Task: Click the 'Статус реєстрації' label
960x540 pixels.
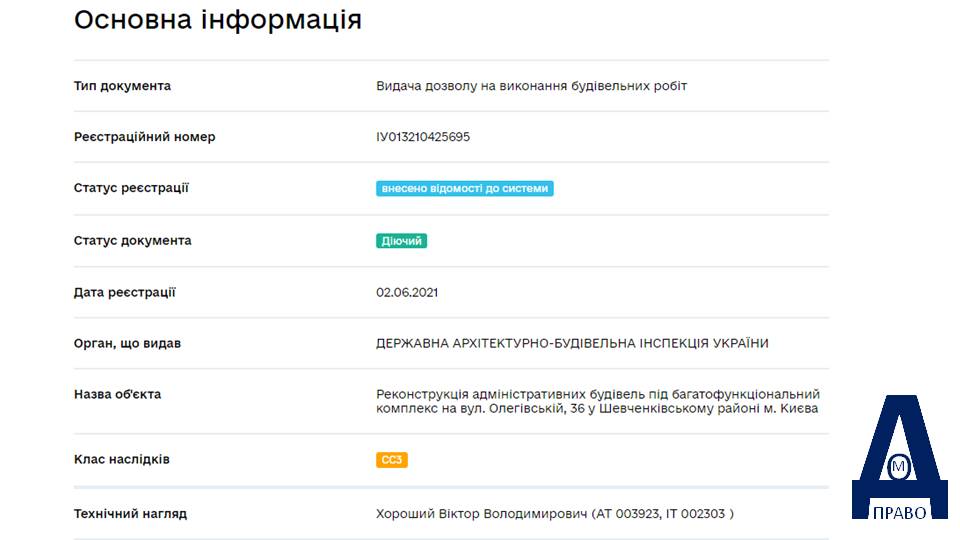Action: 131,188
